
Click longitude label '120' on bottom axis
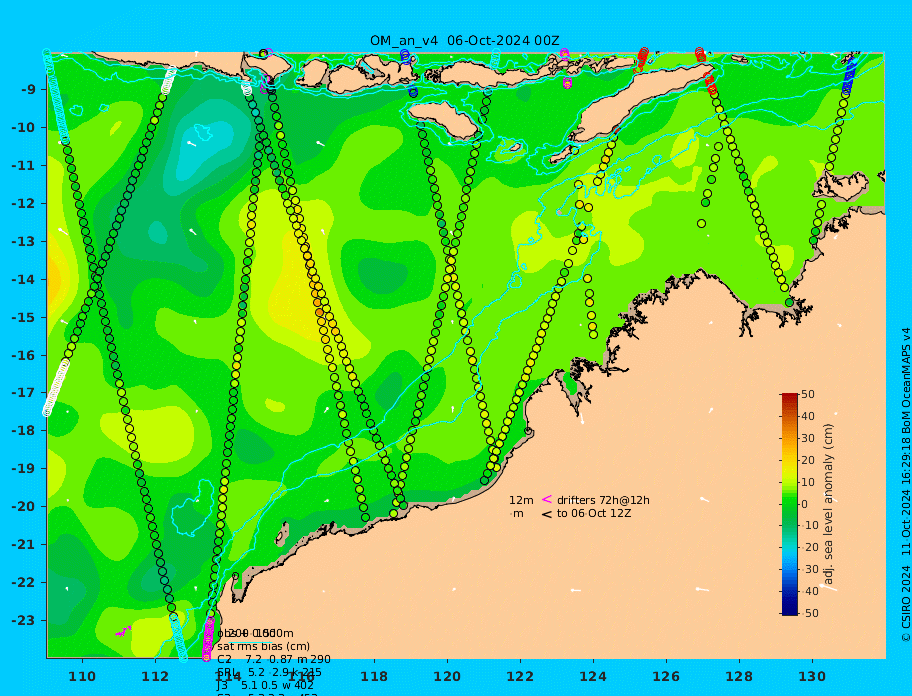[447, 676]
